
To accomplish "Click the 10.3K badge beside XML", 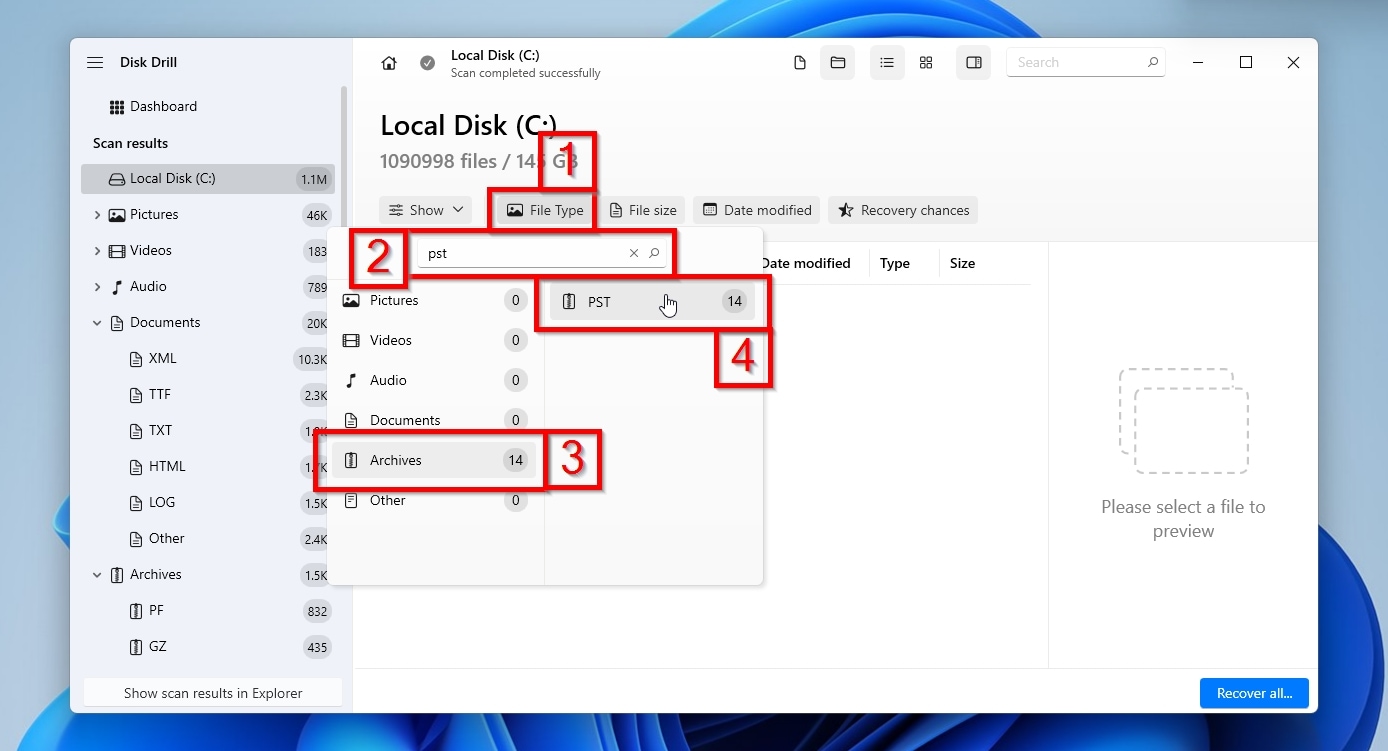I will click(313, 360).
